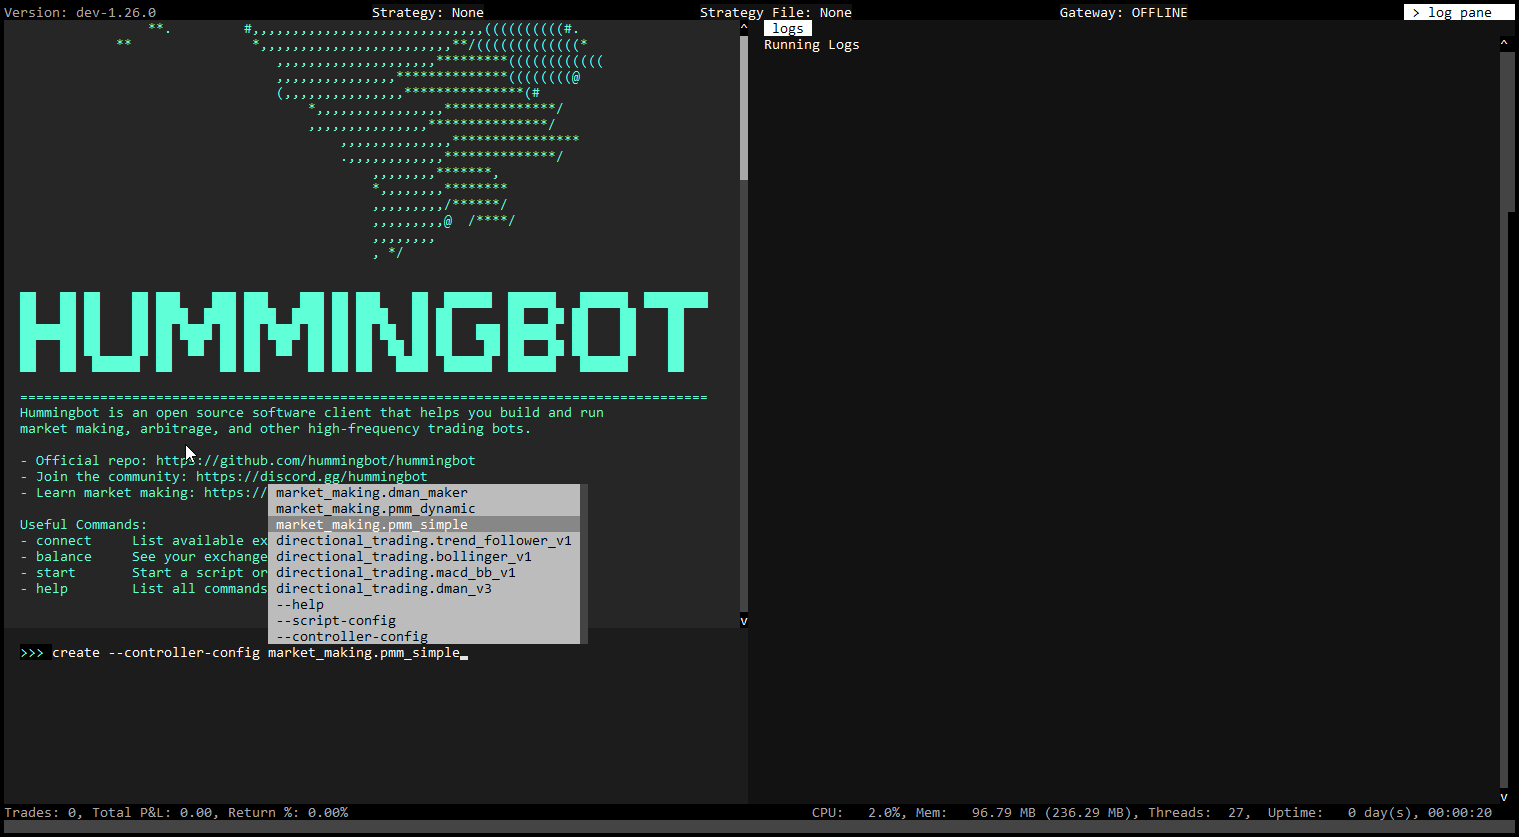Screen dimensions: 1519x837
Task: Click the output pane scroll-down arrow
Action: pyautogui.click(x=743, y=621)
